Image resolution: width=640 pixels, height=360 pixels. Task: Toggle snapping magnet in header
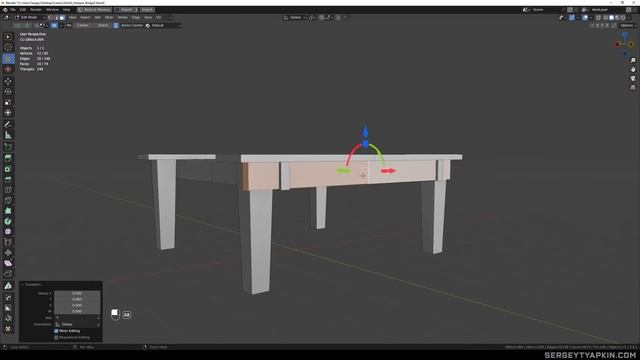tap(322, 18)
